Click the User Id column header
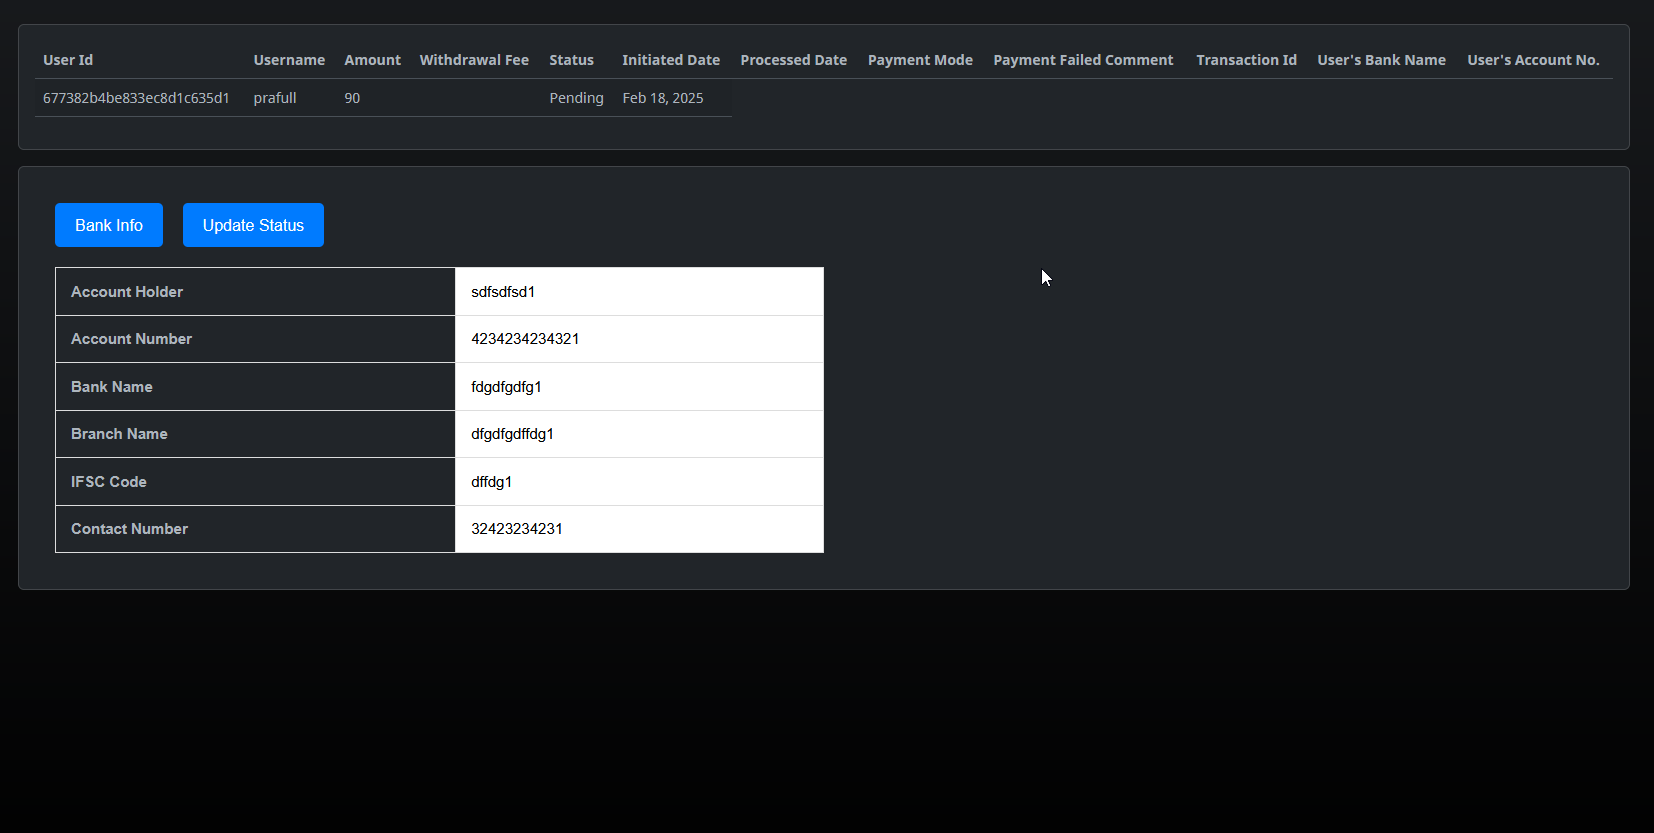1654x833 pixels. (x=68, y=60)
